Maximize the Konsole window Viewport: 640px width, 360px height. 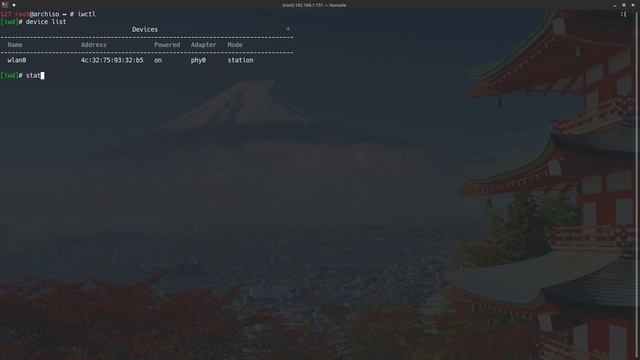624,5
